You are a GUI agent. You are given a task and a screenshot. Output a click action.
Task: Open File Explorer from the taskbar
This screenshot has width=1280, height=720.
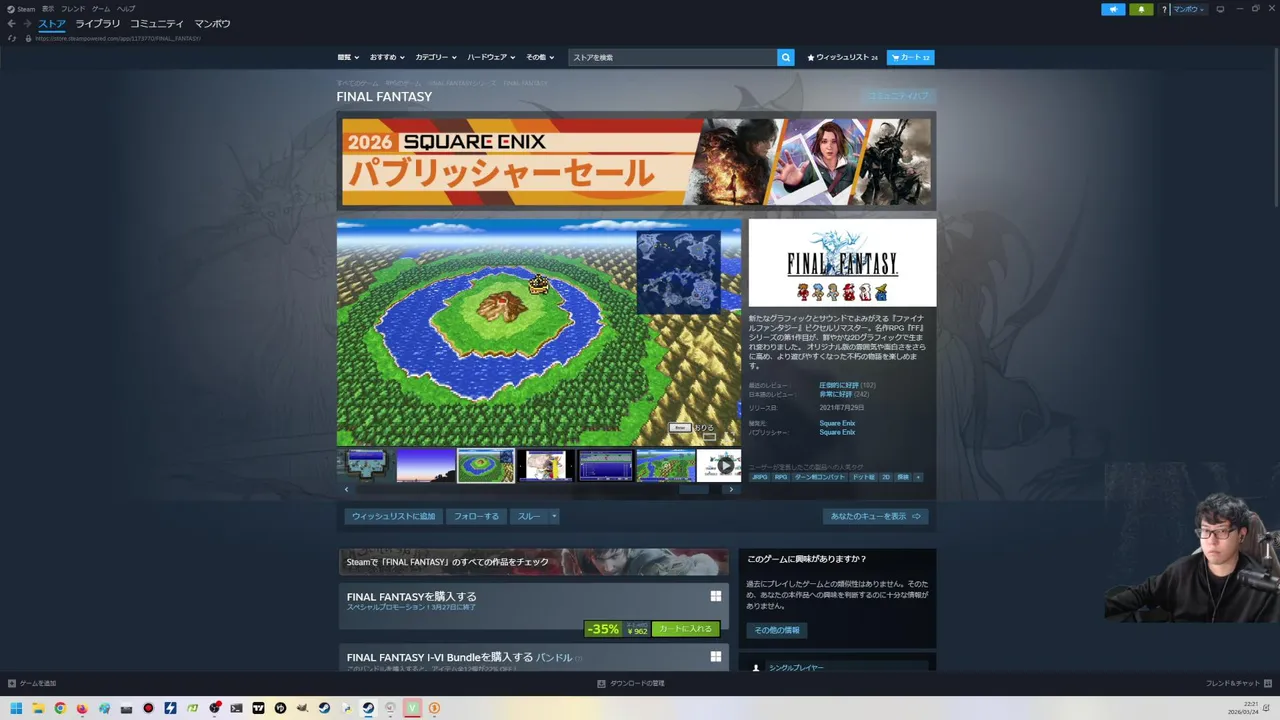[38, 708]
